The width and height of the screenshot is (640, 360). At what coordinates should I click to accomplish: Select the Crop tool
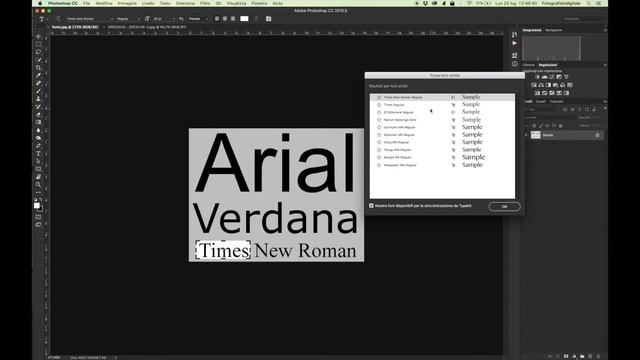[x=38, y=67]
